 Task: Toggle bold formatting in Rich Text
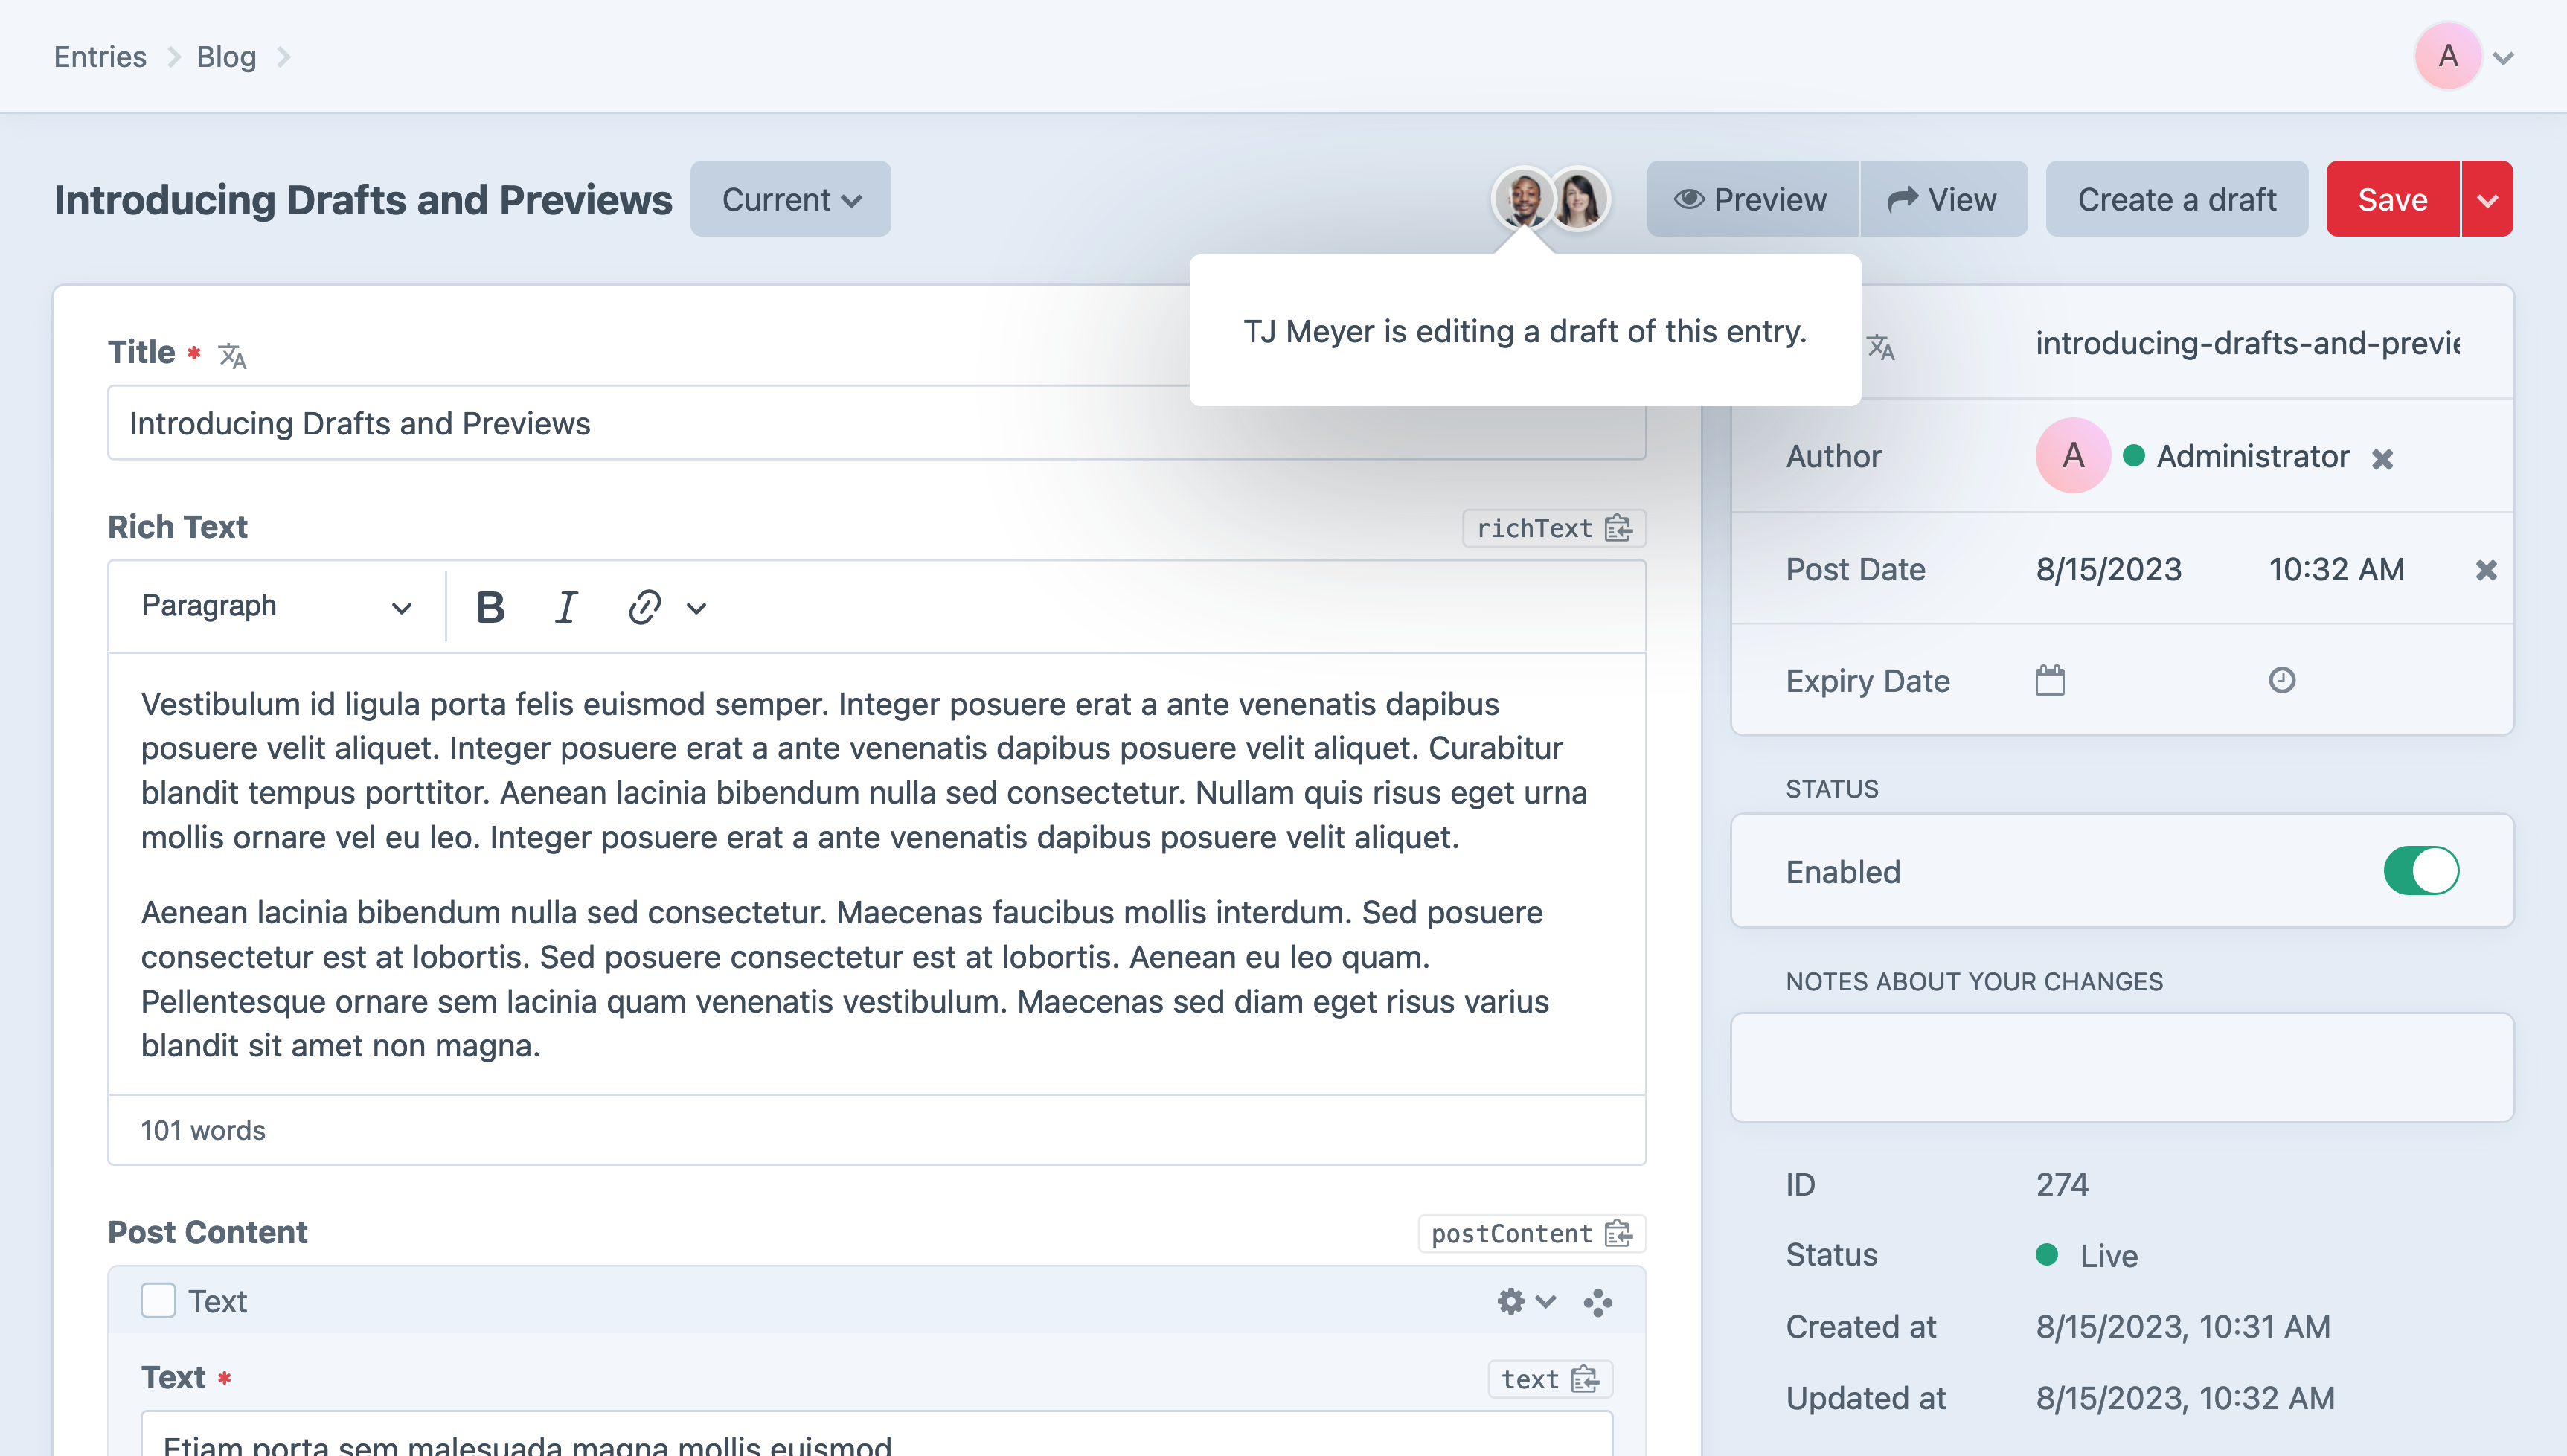489,607
